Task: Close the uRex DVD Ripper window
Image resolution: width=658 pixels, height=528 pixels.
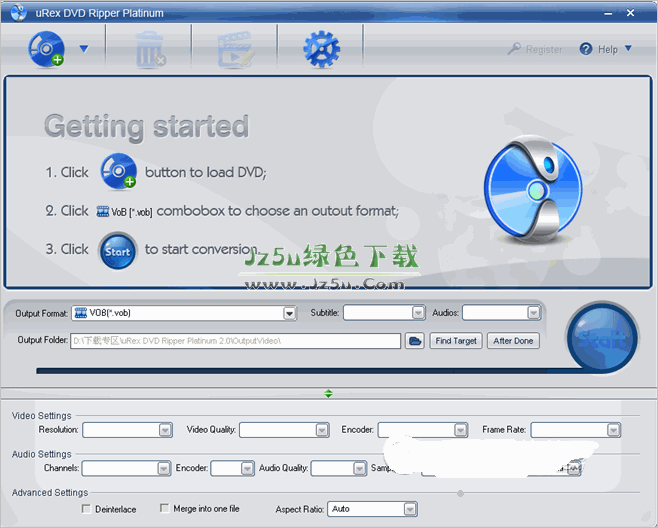Action: click(630, 13)
